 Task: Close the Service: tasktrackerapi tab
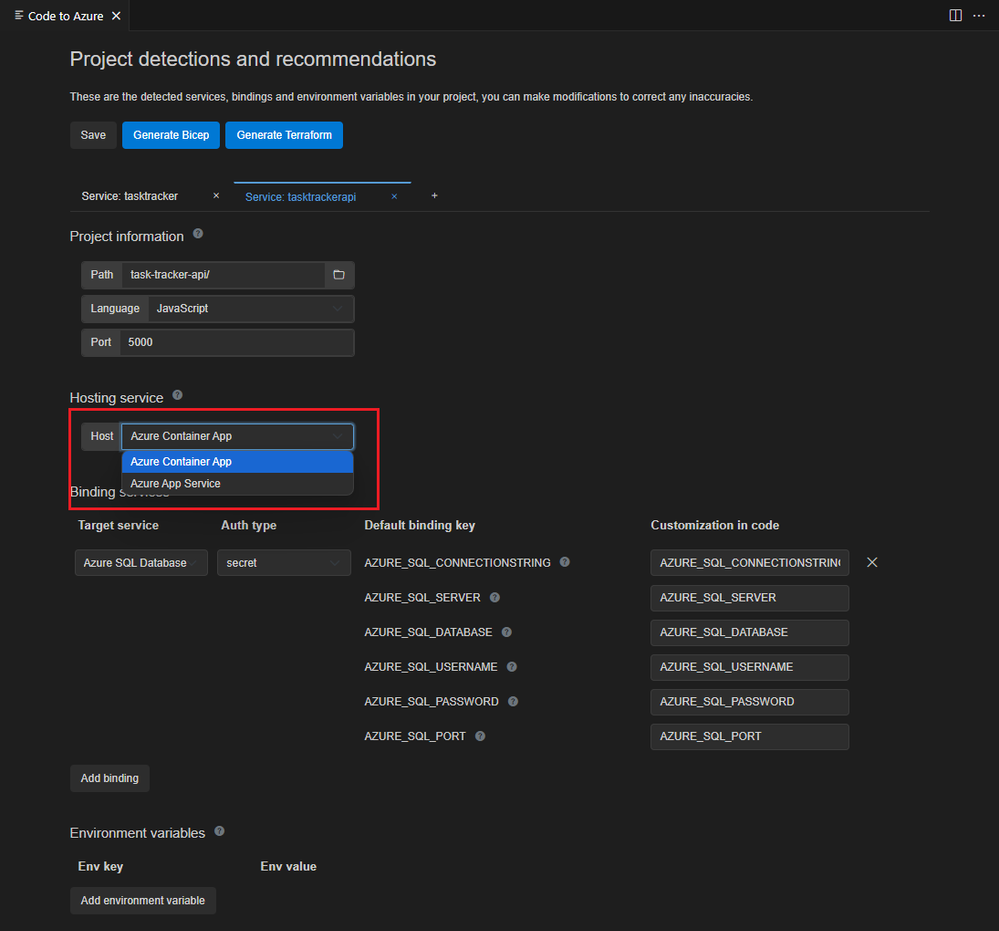pos(394,196)
